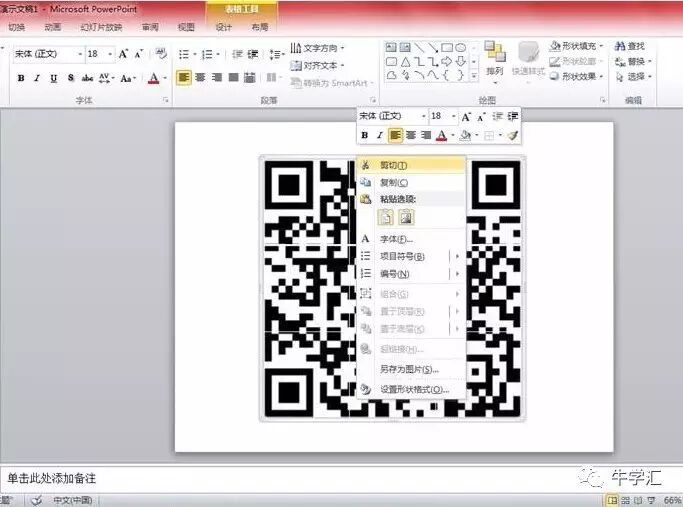Choose 复制(C) copy from the context menu
This screenshot has width=683, height=507.
tap(411, 183)
